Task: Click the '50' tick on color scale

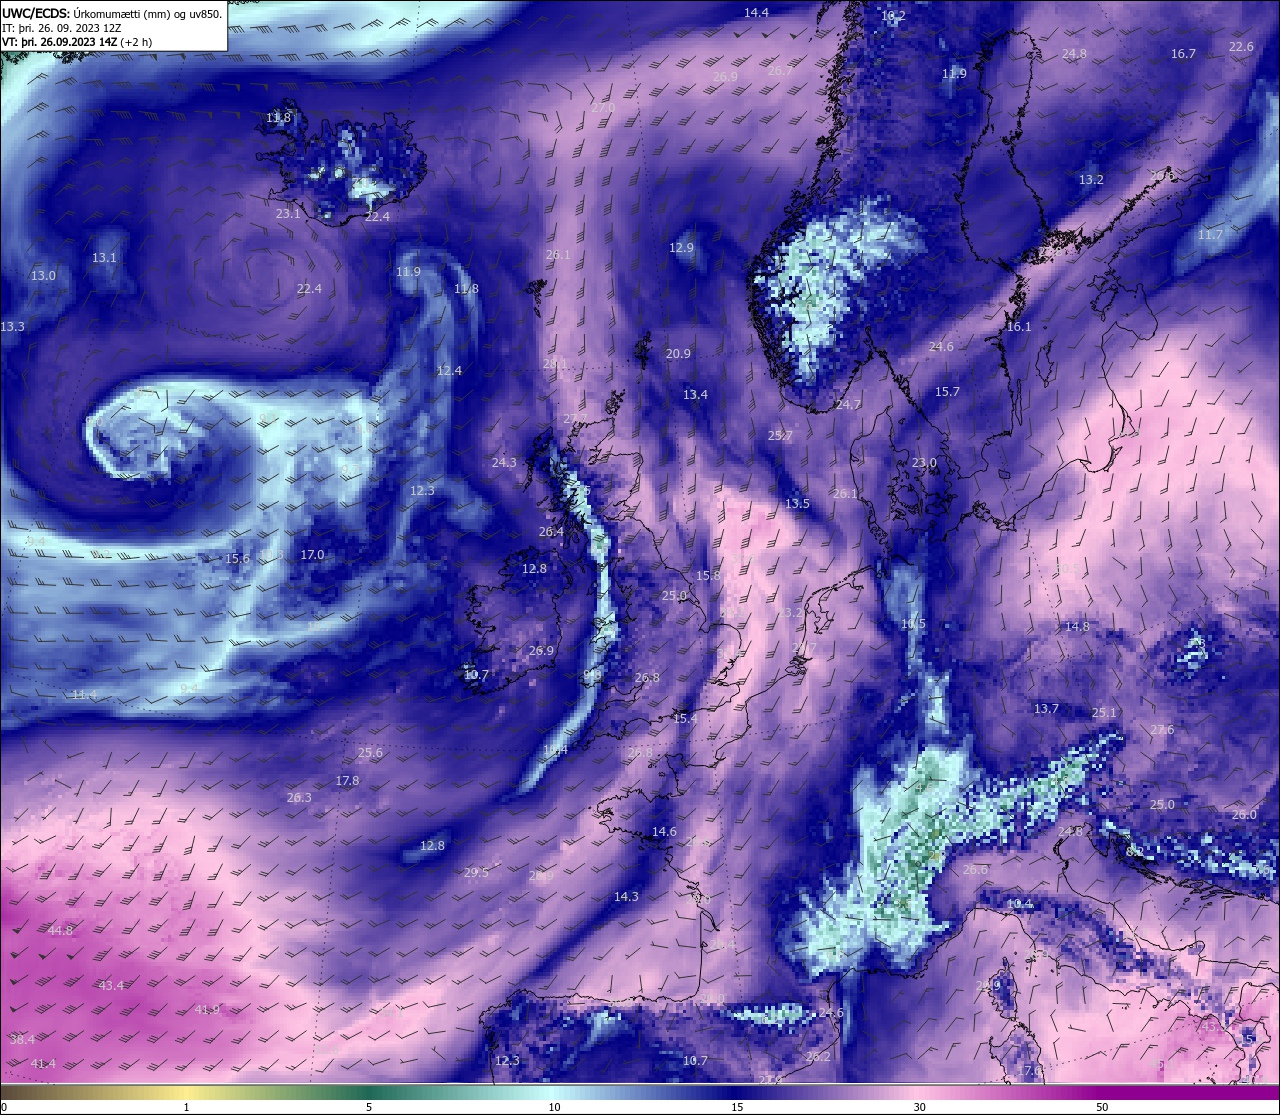Action: [x=1102, y=1107]
